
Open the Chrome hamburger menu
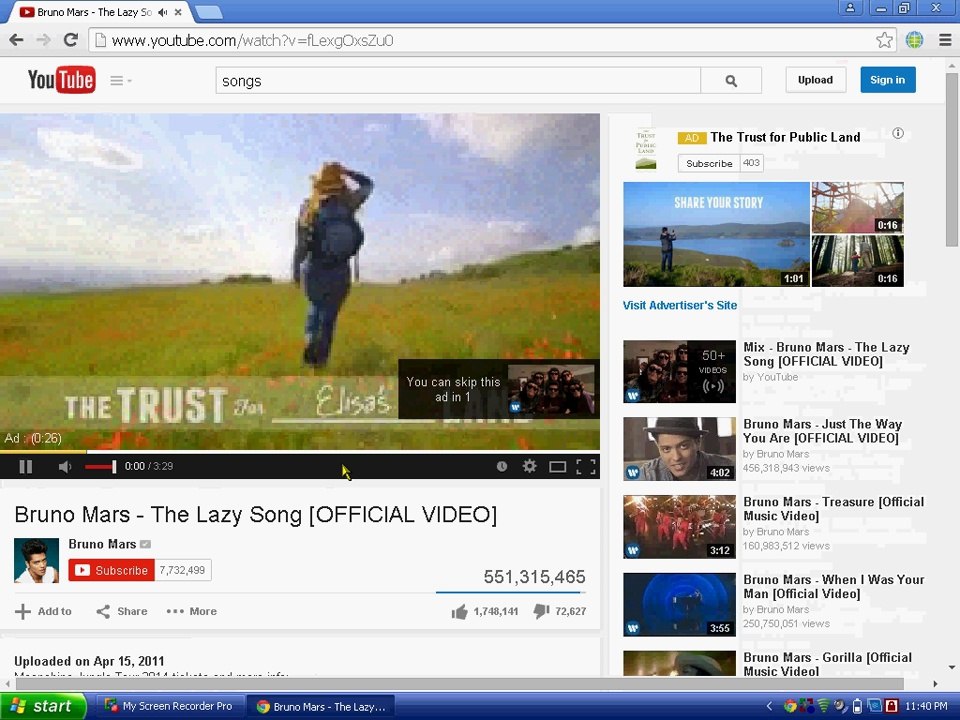point(945,40)
